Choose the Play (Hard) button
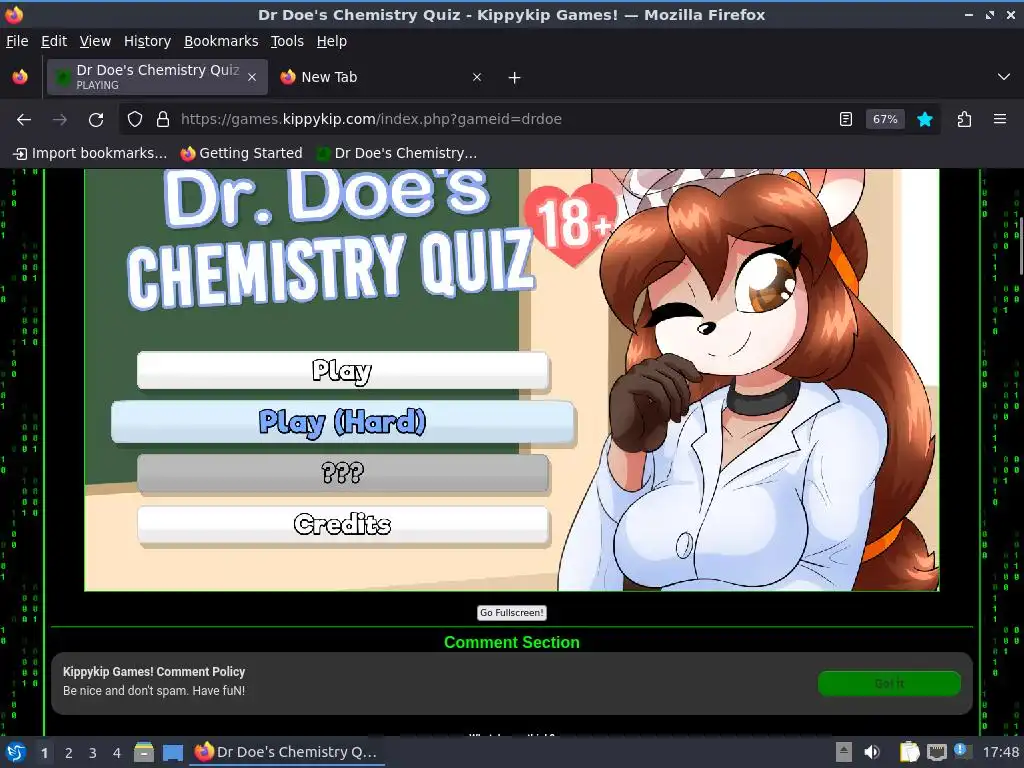This screenshot has height=768, width=1024. click(x=343, y=422)
